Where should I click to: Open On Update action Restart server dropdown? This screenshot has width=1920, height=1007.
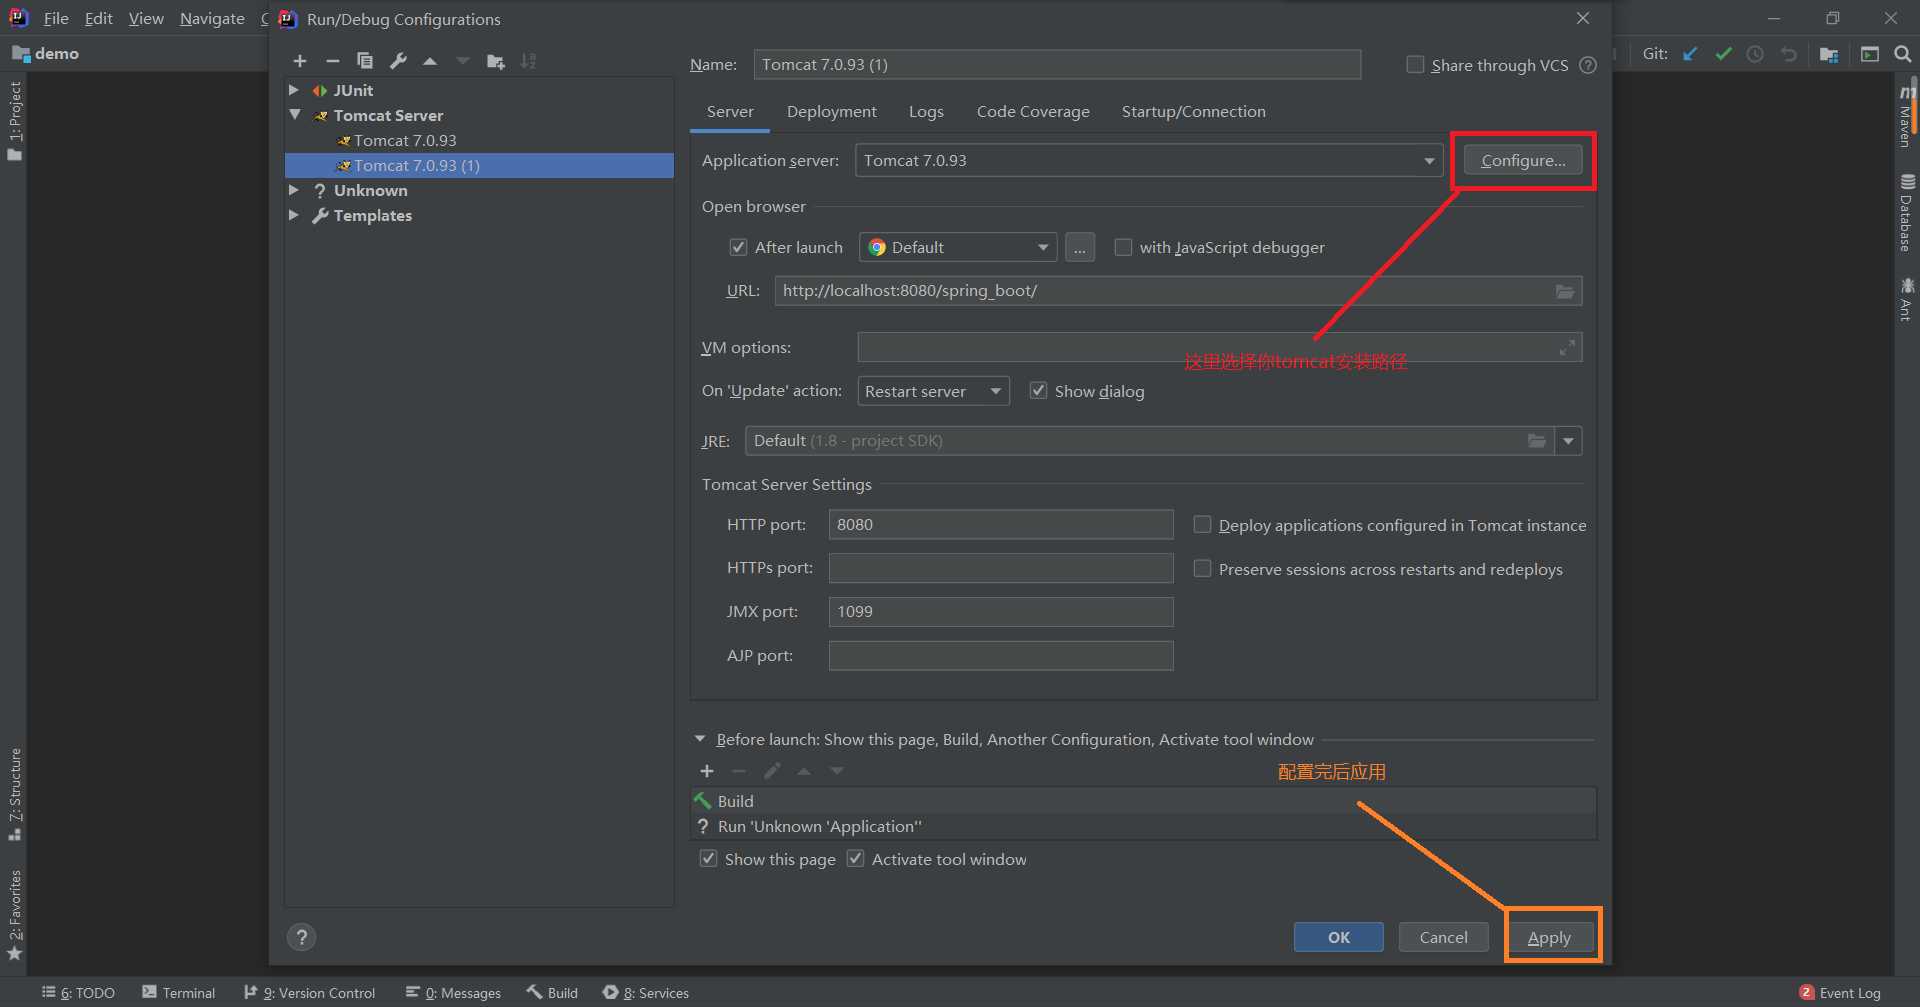click(x=933, y=391)
